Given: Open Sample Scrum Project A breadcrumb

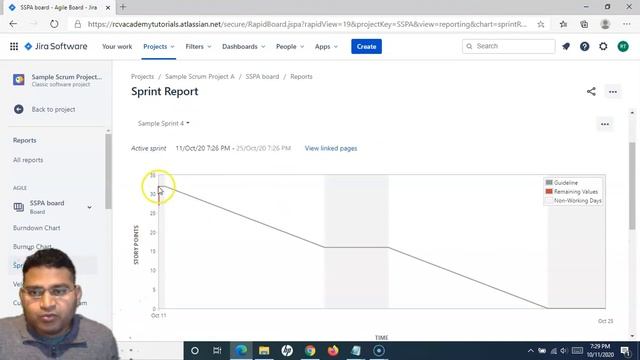Looking at the screenshot, I should [200, 76].
